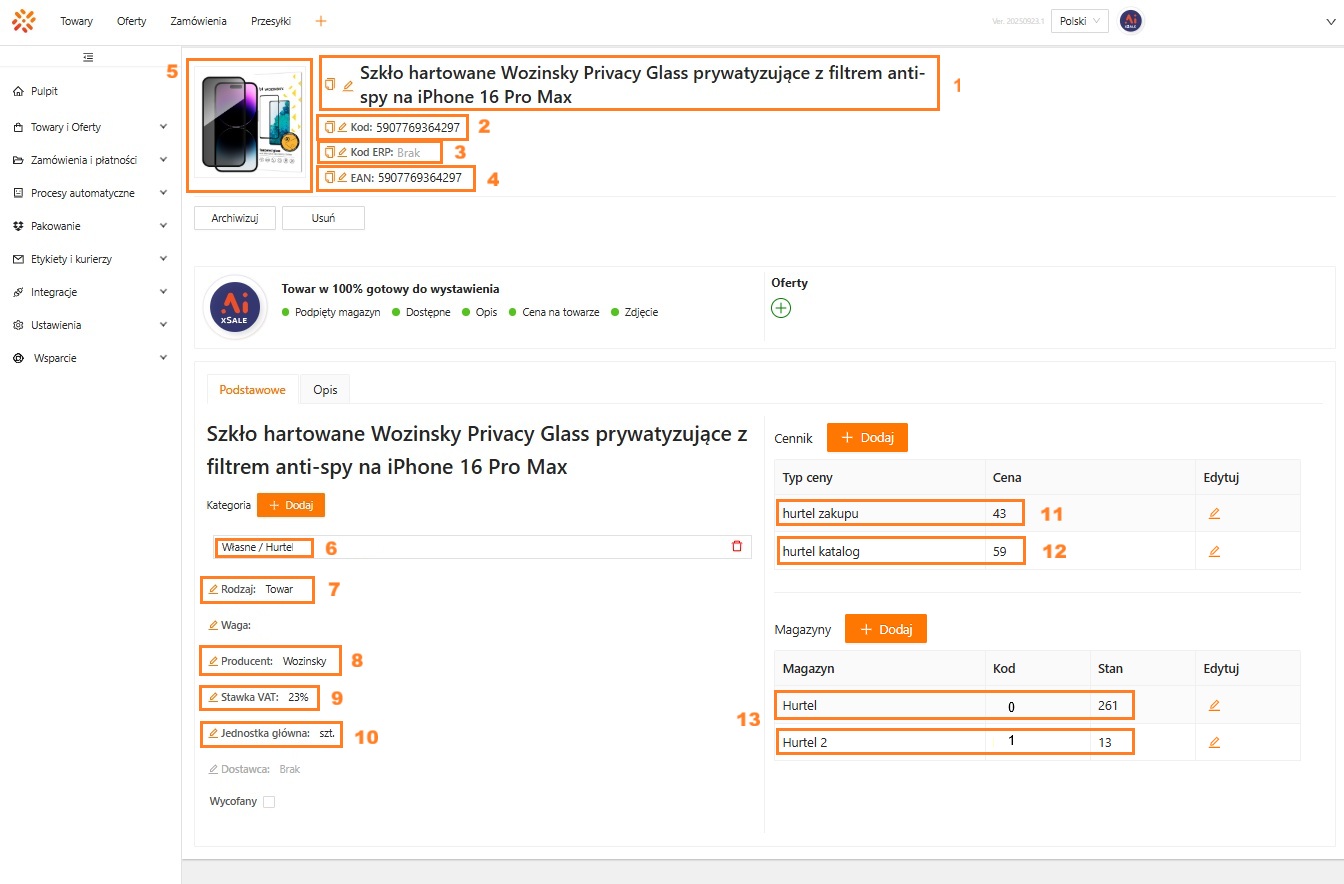Edit the Producent Wozinsky field
Viewport: 1344px width, 884px height.
pyautogui.click(x=213, y=661)
